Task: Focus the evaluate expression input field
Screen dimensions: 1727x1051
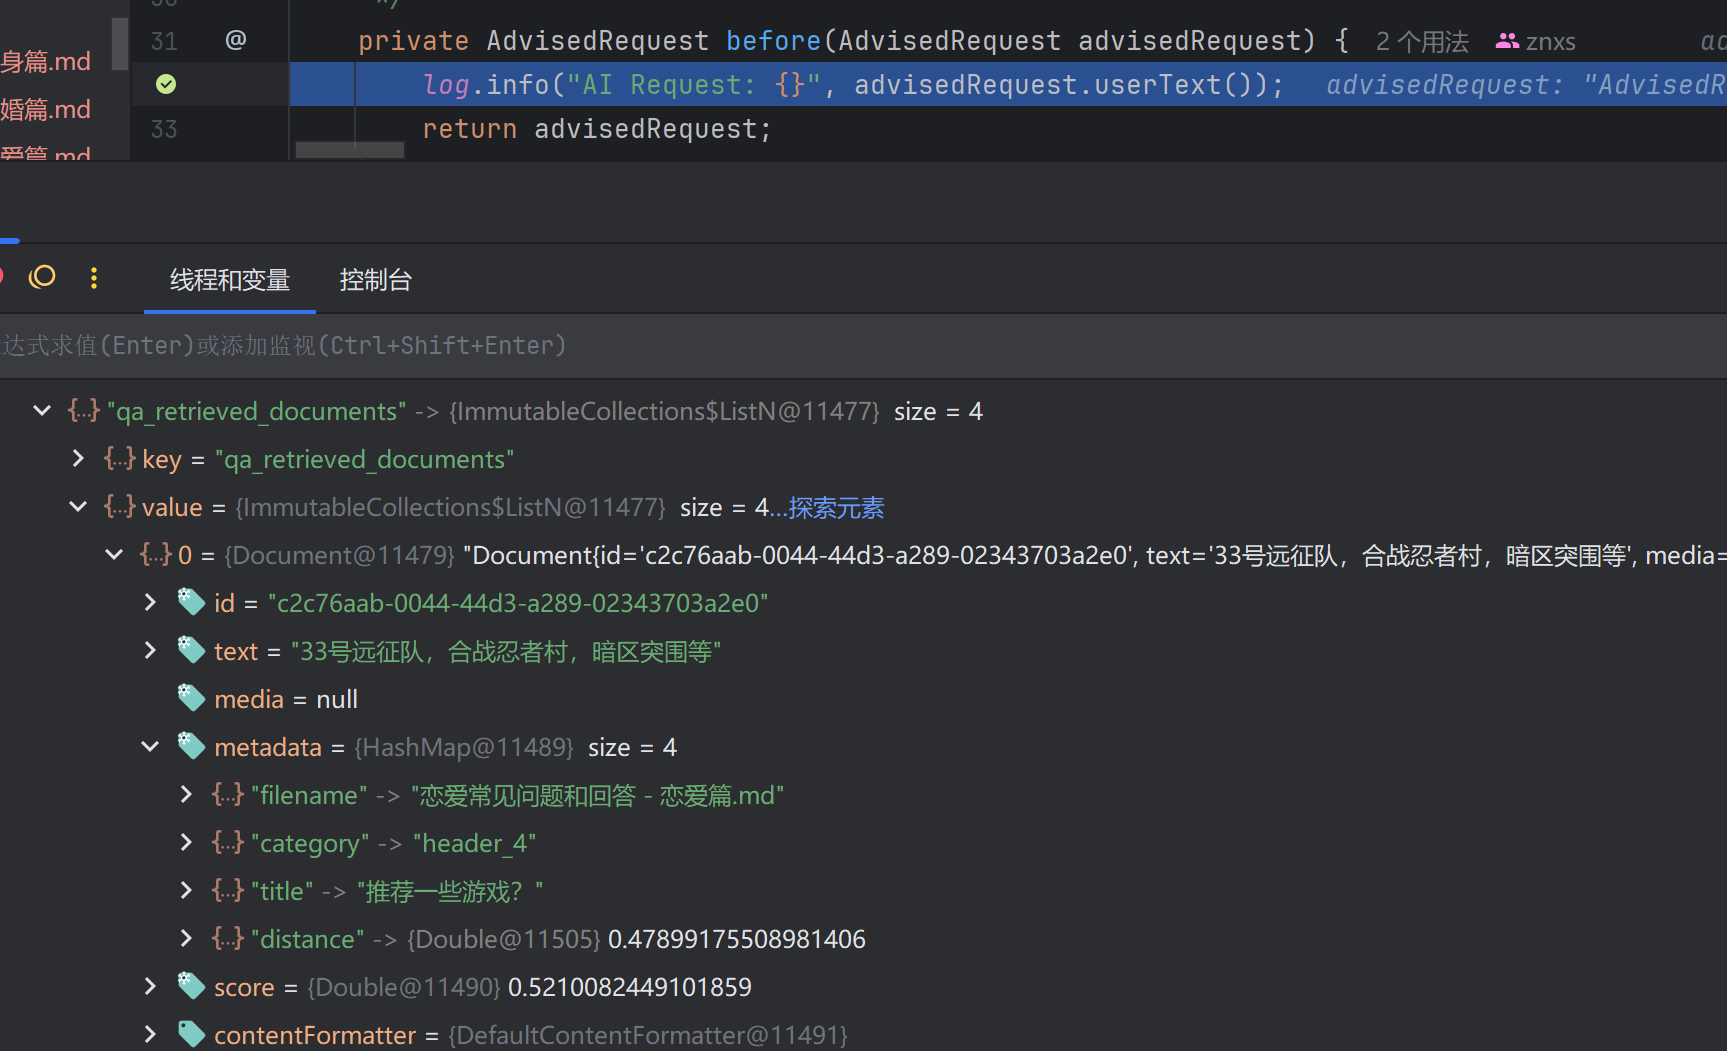Action: tap(863, 346)
